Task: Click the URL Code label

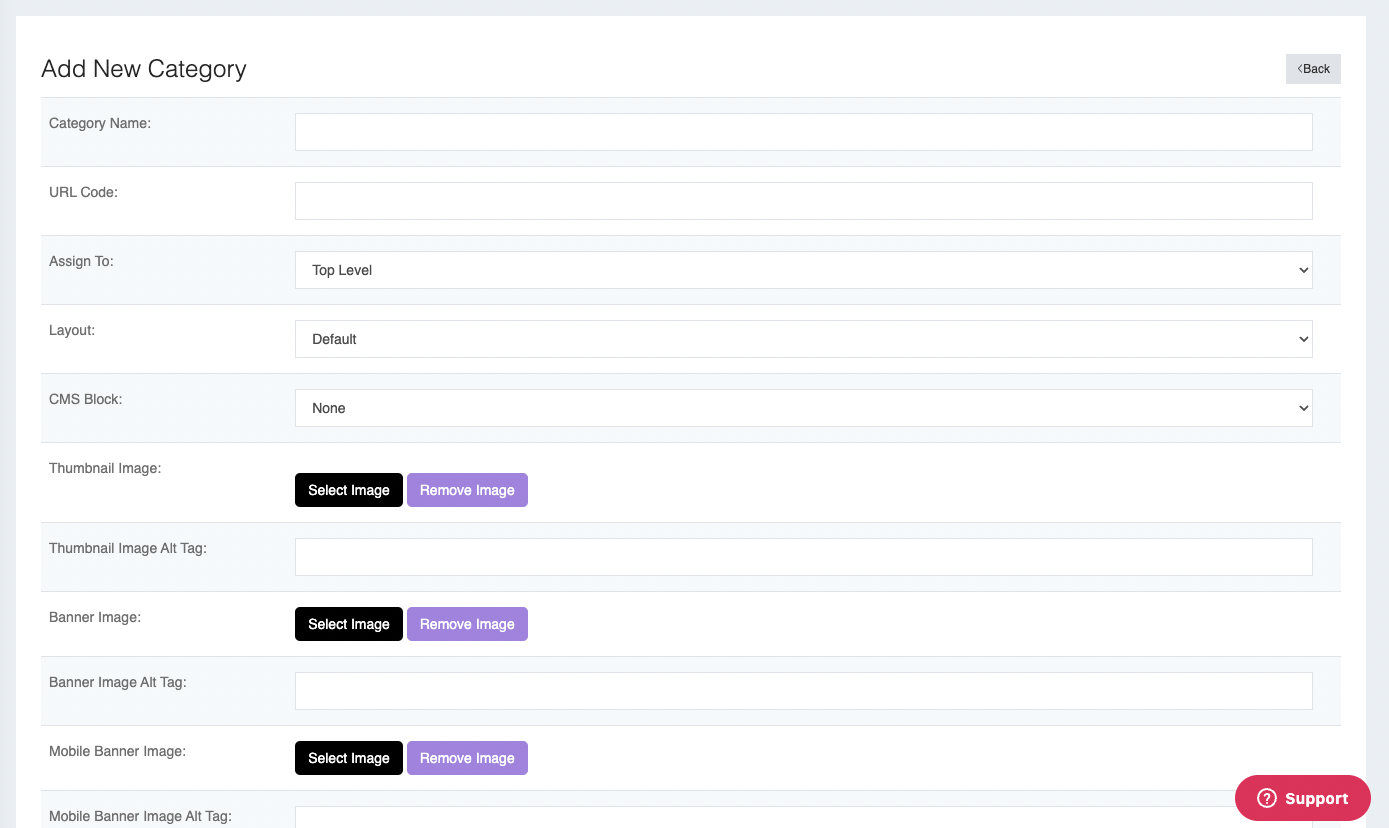Action: [83, 192]
